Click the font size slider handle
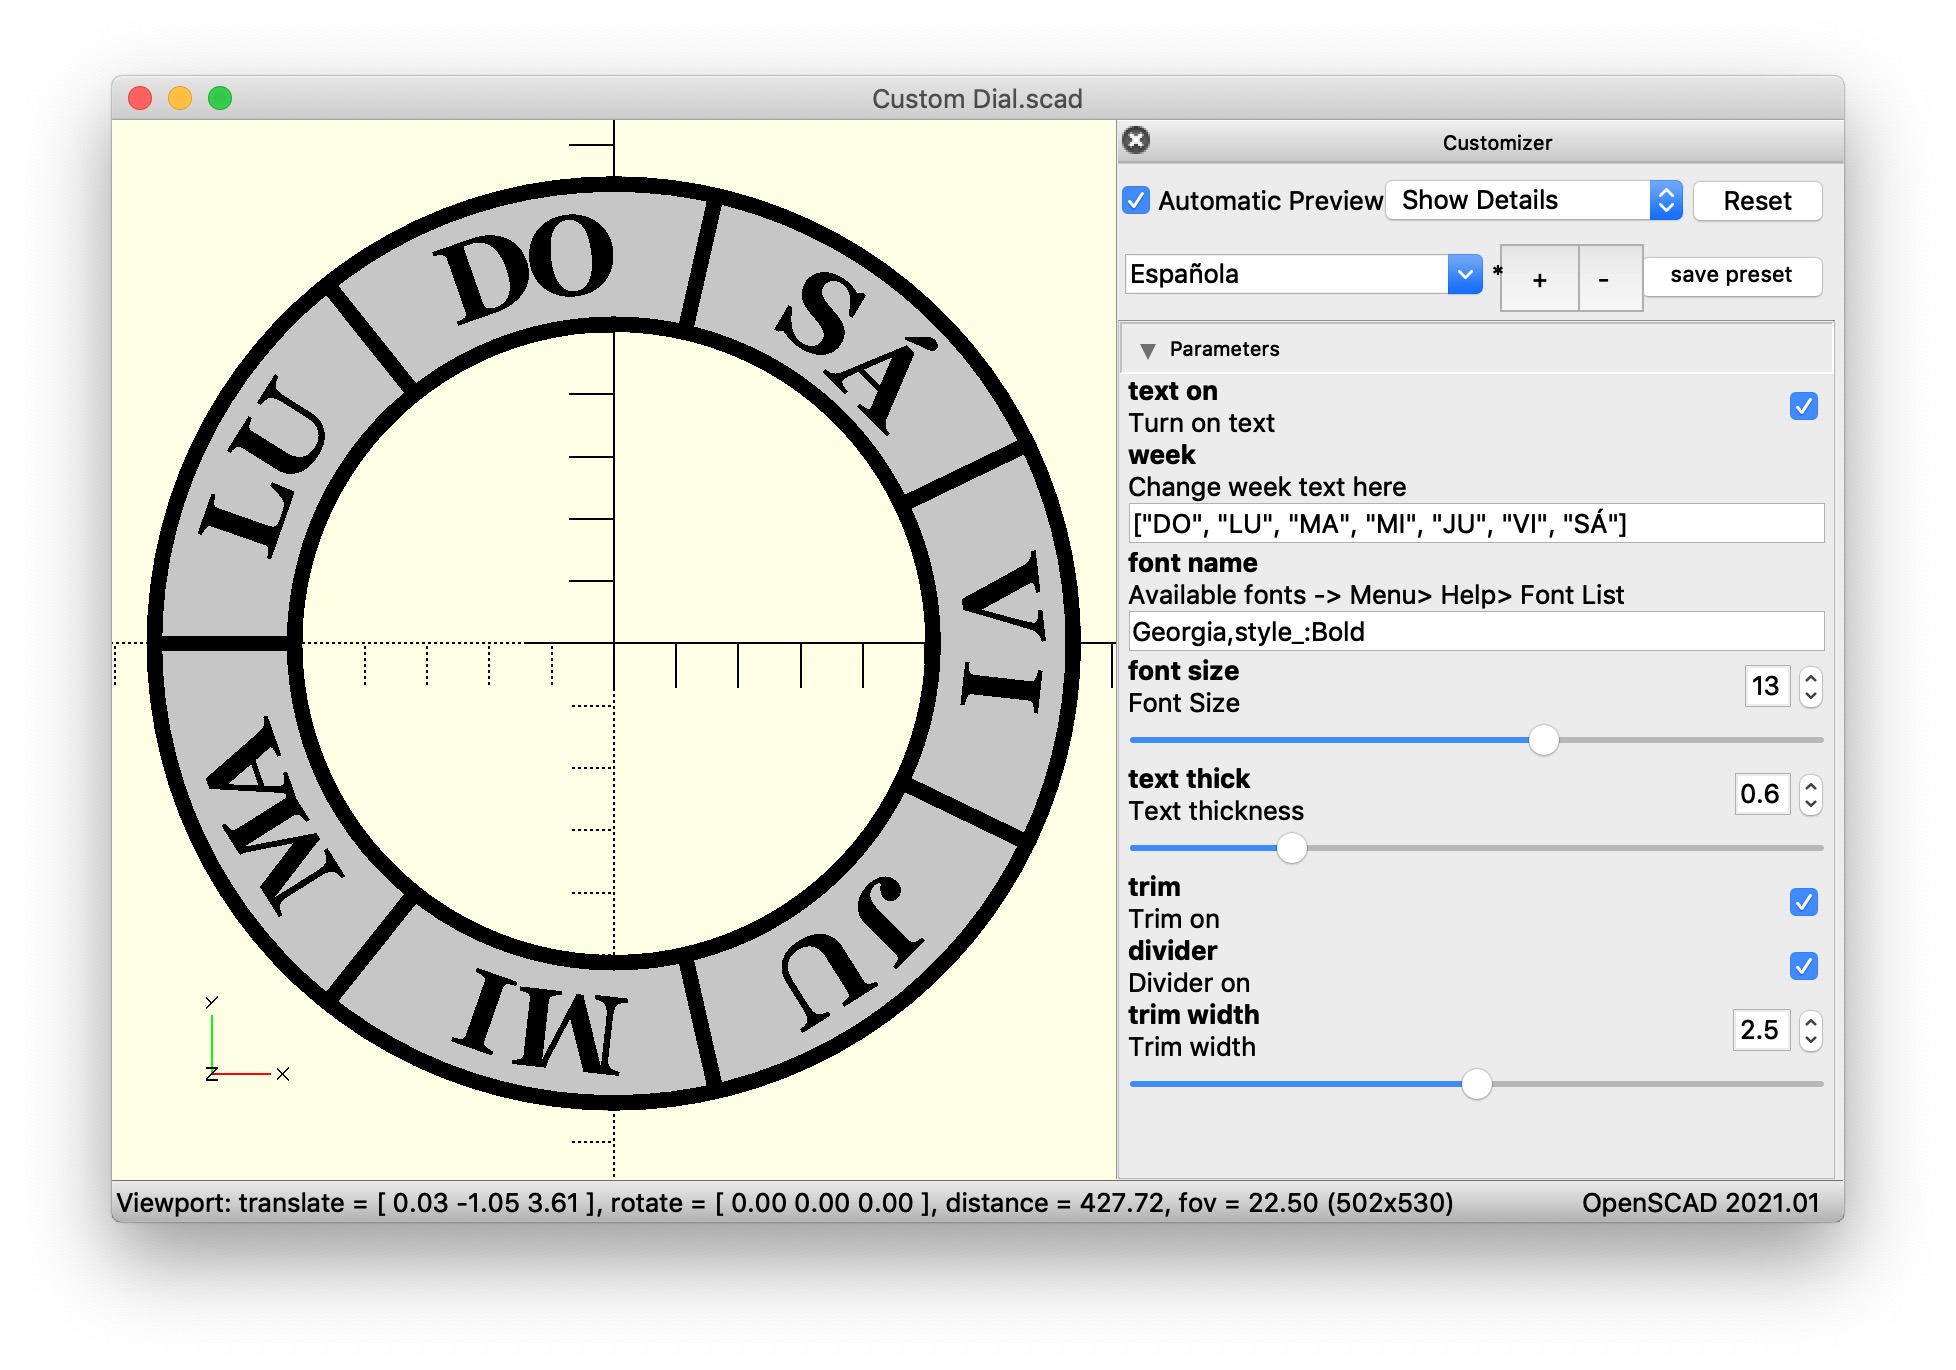 click(1543, 740)
